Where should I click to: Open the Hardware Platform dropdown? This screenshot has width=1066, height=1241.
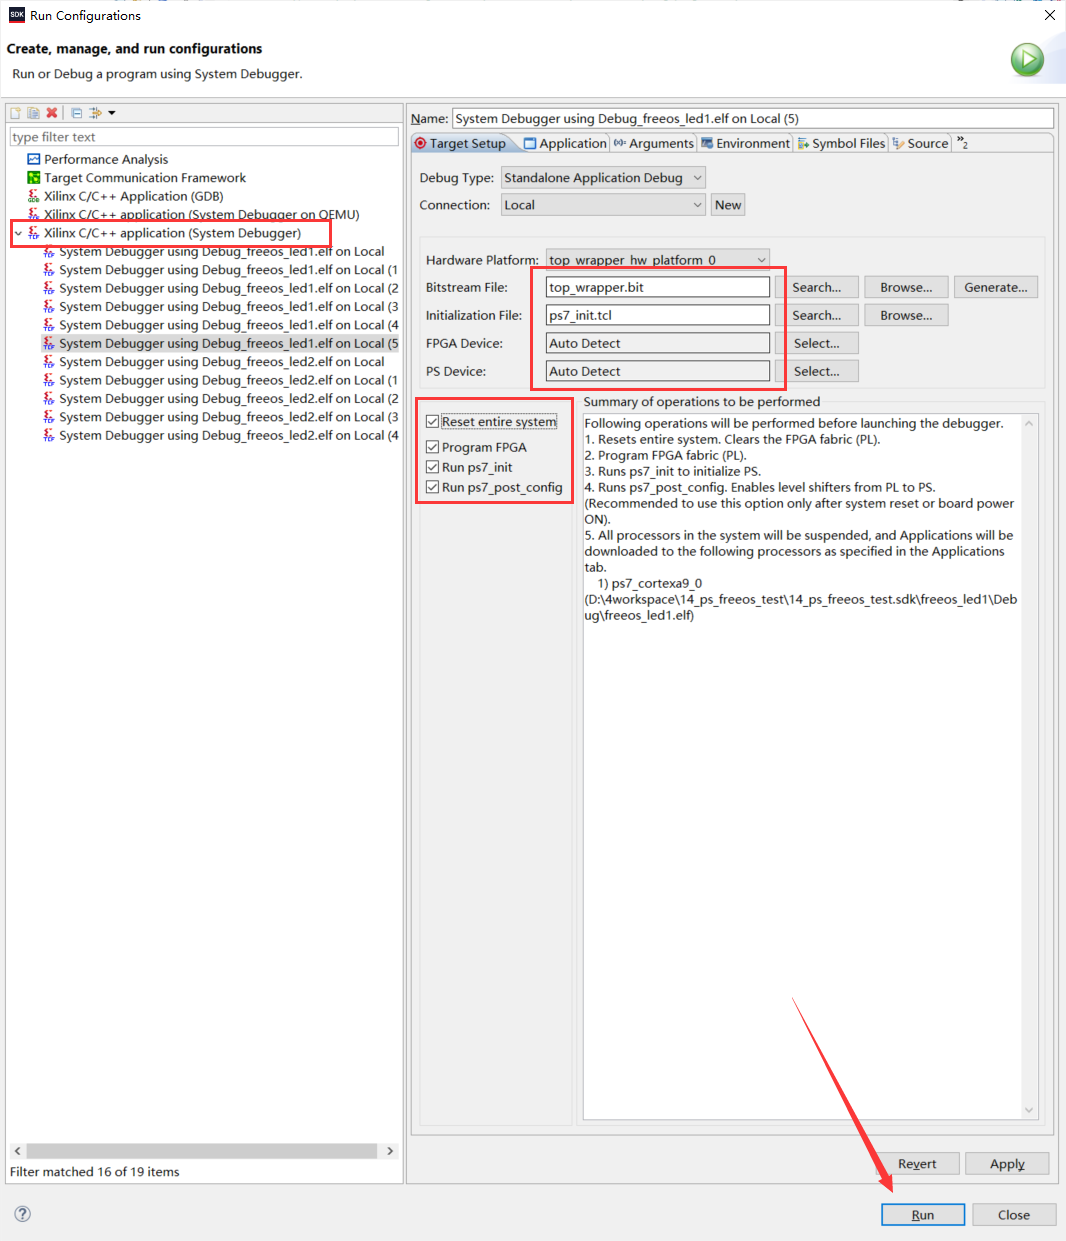coord(658,259)
